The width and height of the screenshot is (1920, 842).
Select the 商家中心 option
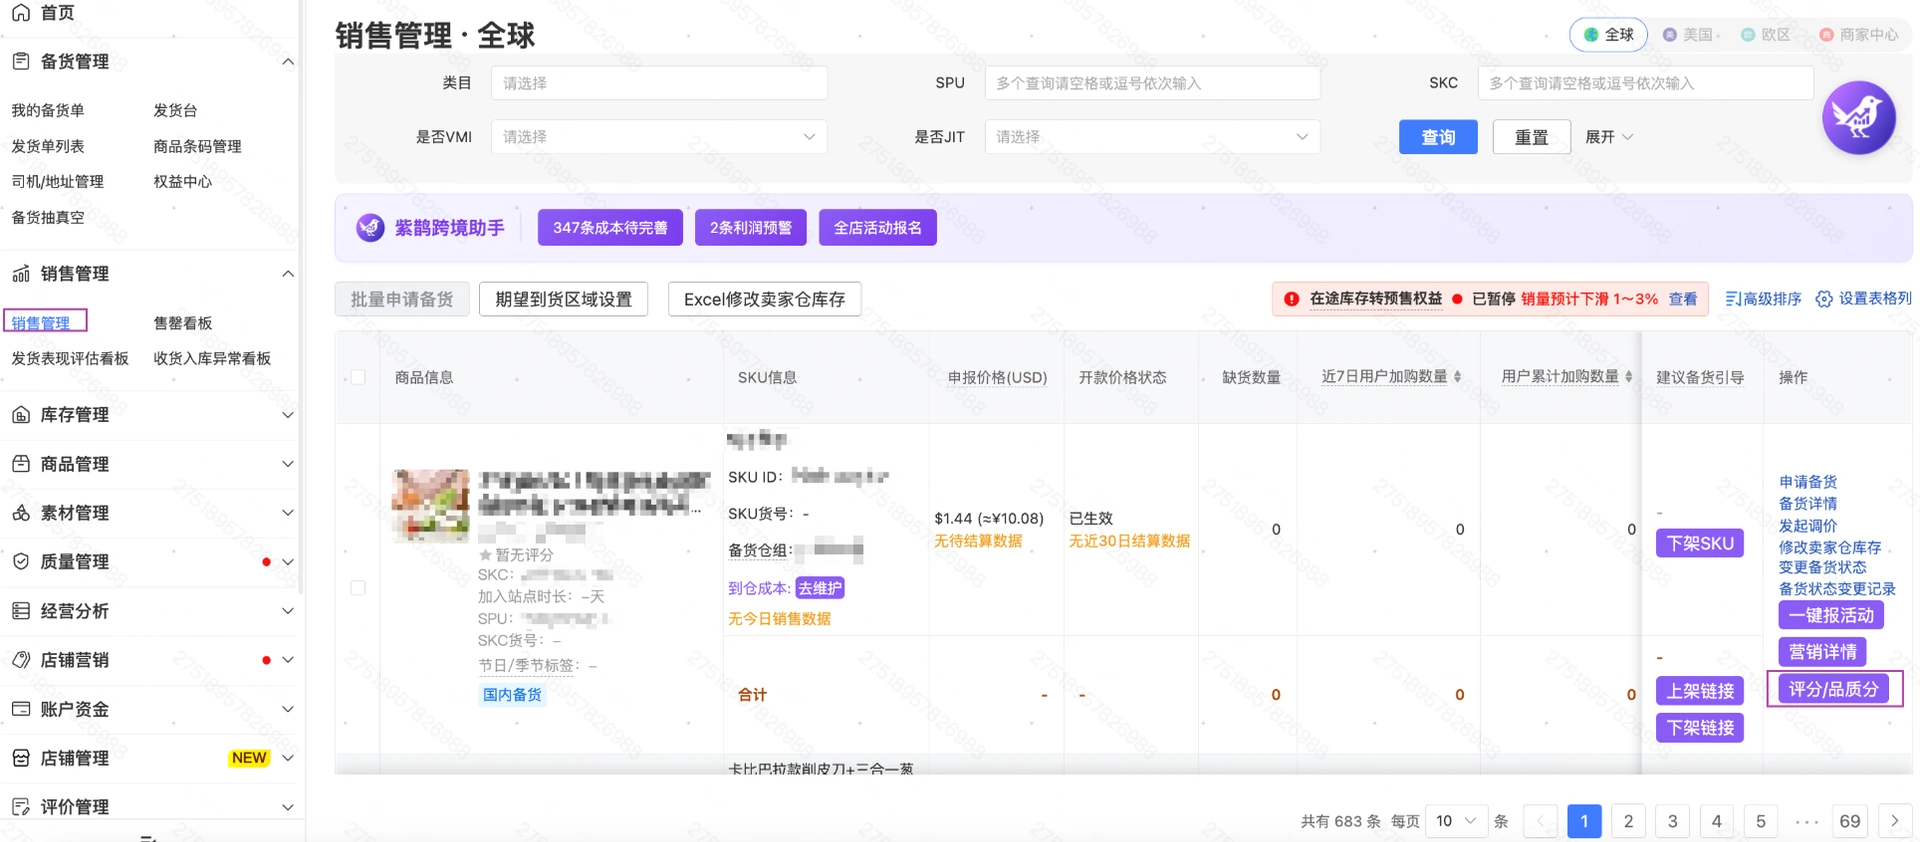(1858, 34)
